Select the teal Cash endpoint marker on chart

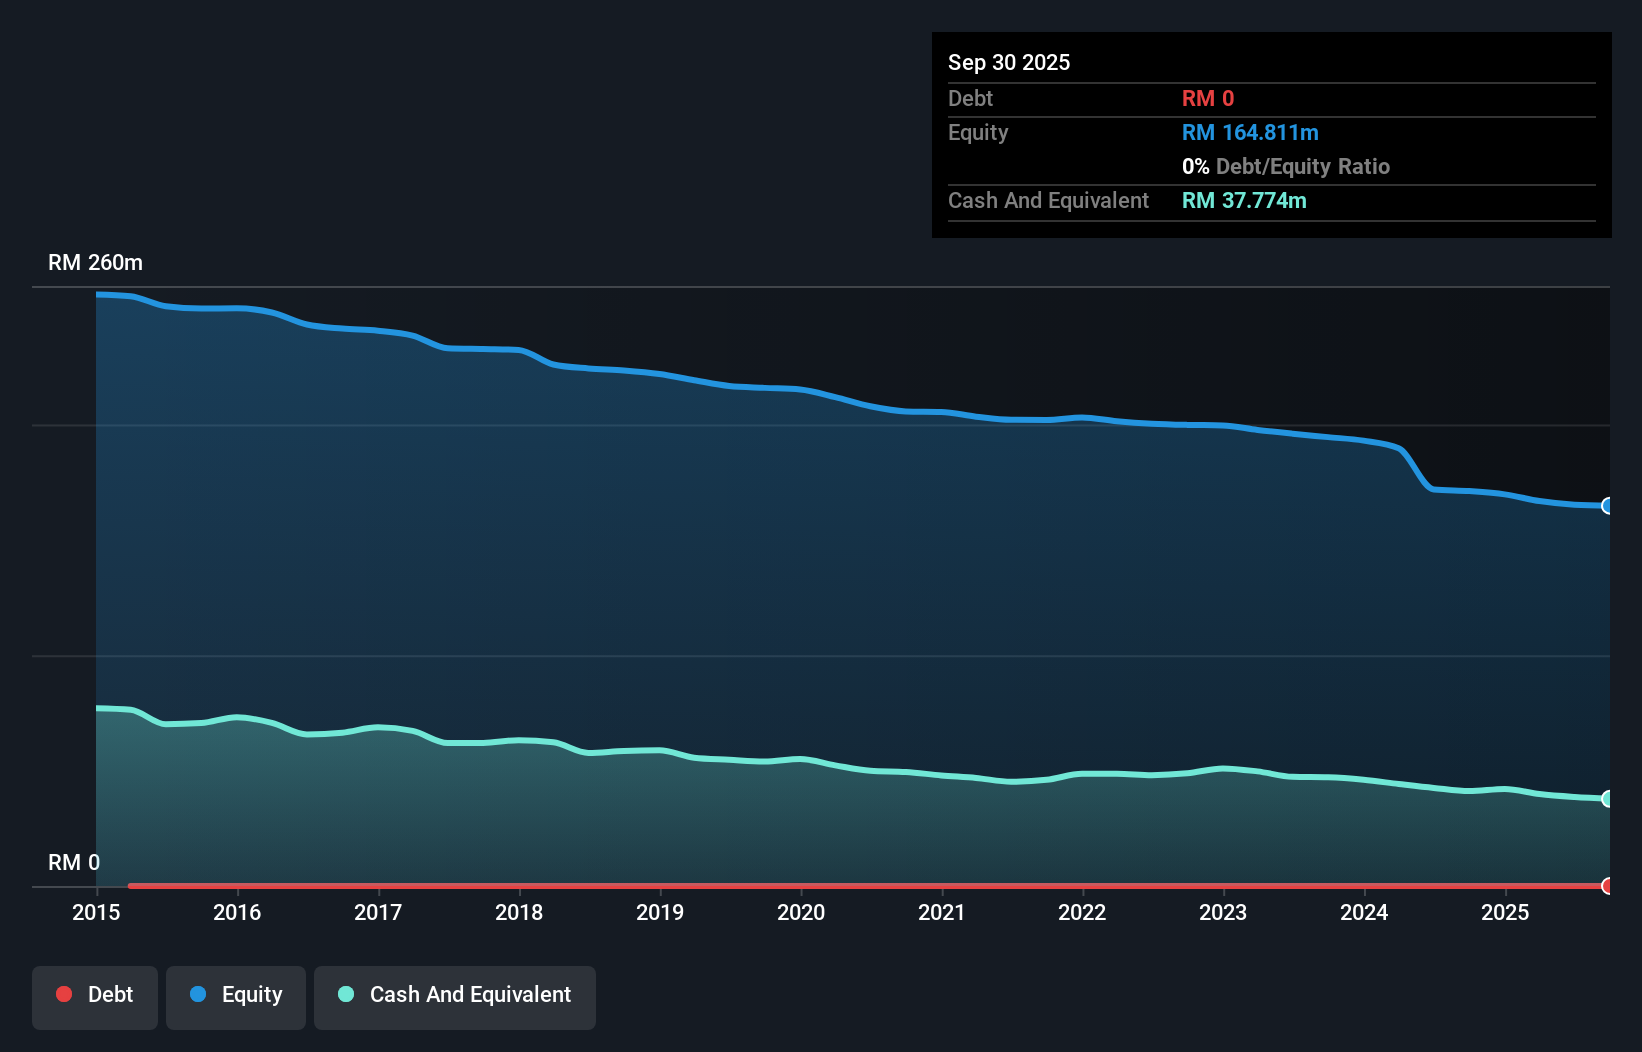pos(1605,798)
